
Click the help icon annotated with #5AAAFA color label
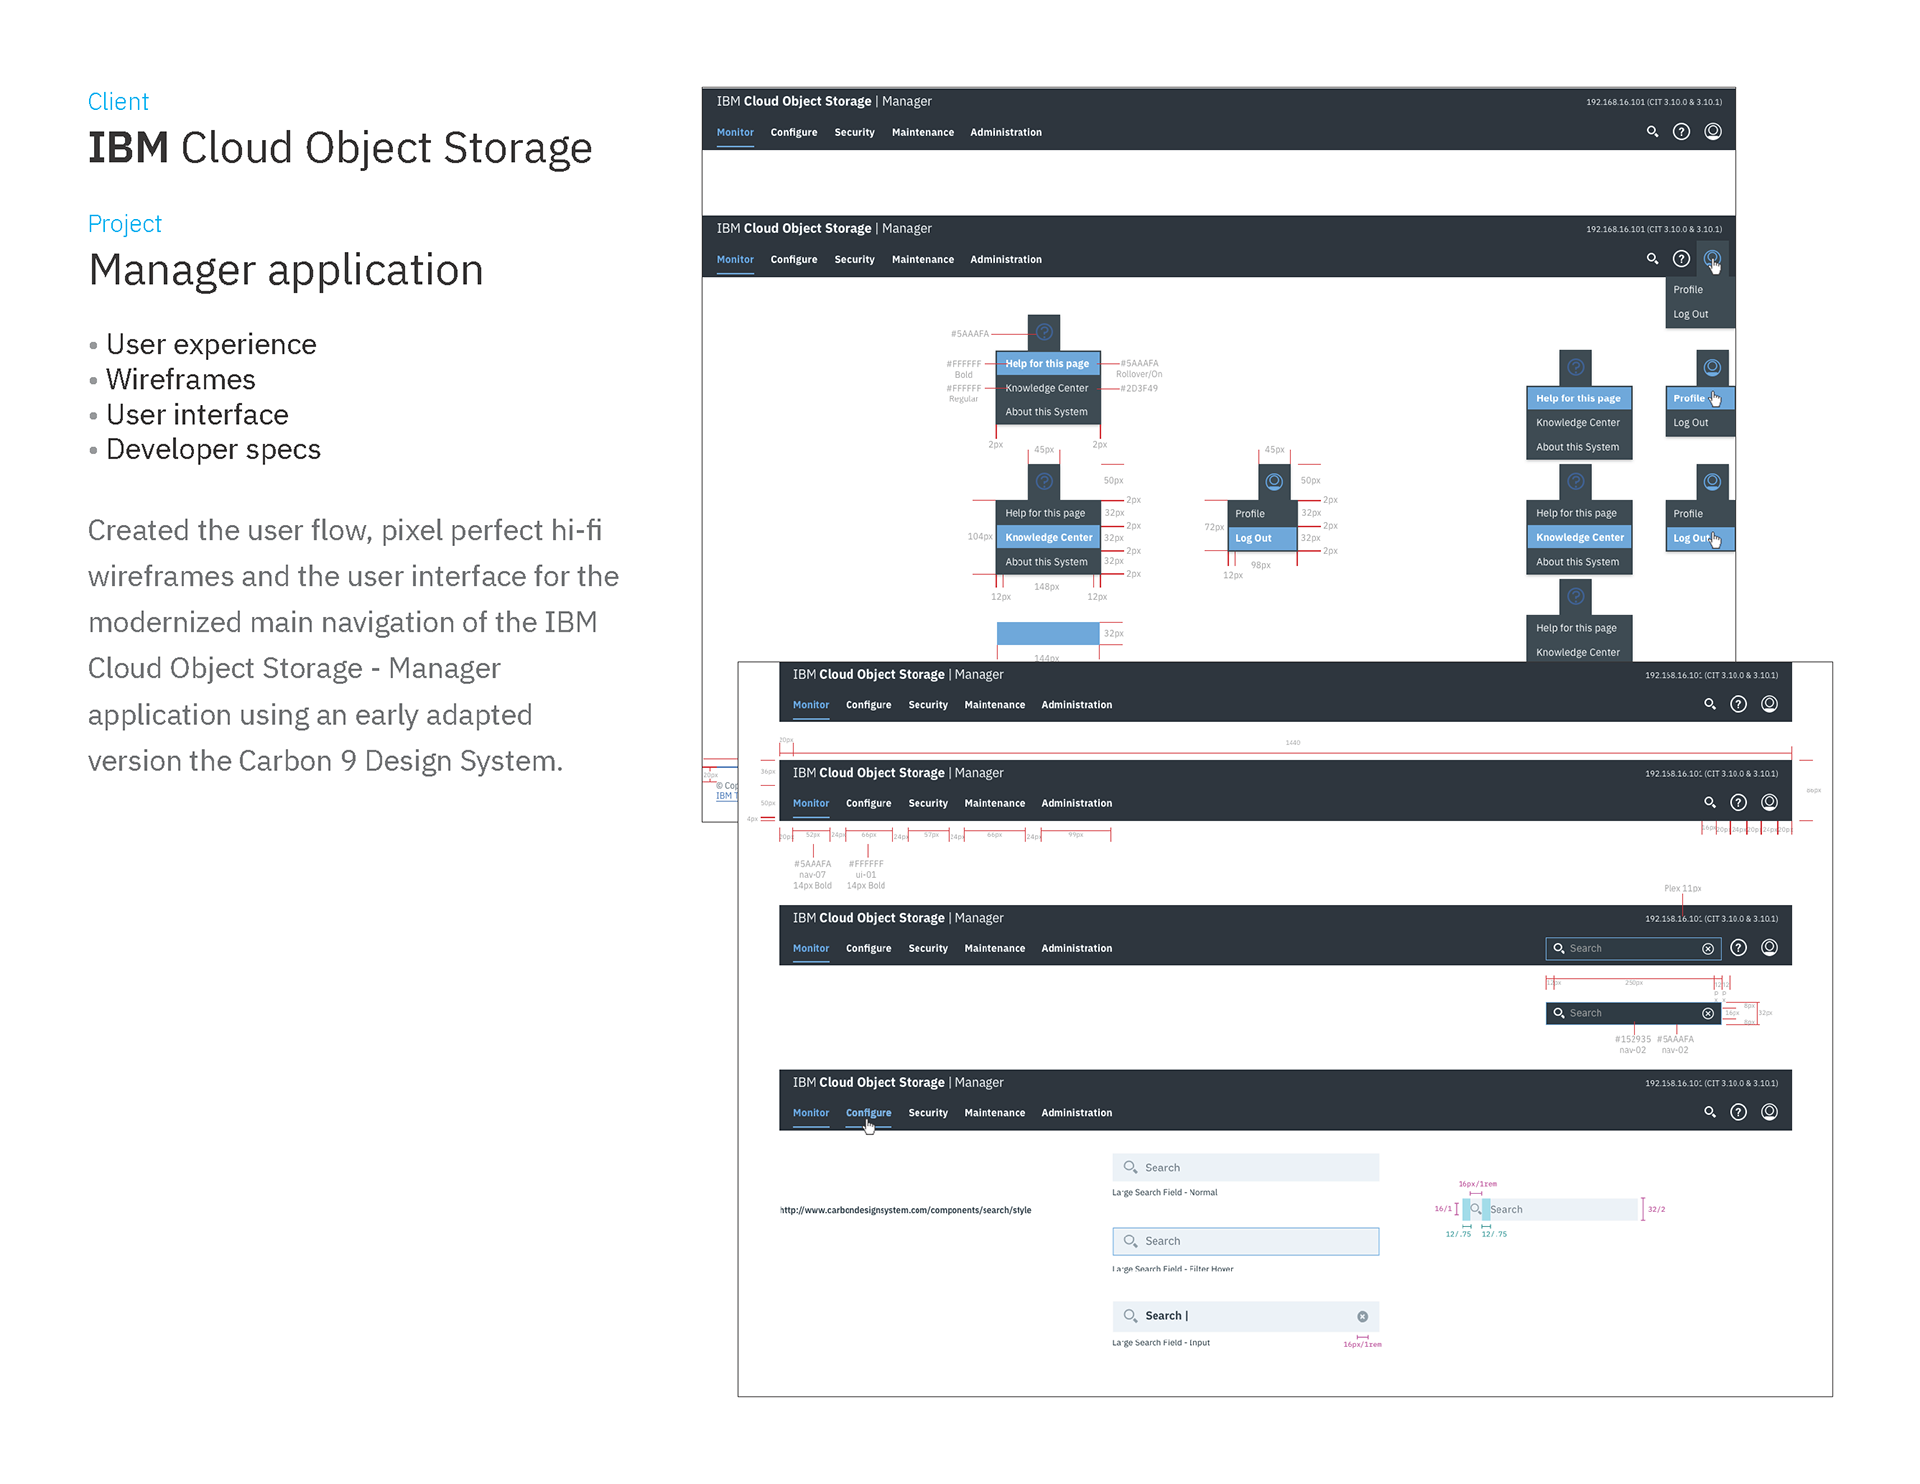coord(1044,332)
